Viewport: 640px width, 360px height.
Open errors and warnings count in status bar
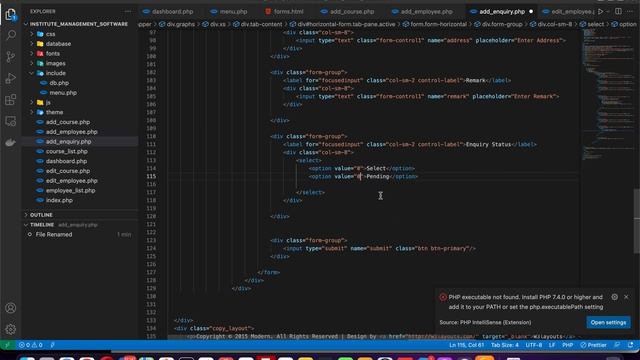point(30,345)
